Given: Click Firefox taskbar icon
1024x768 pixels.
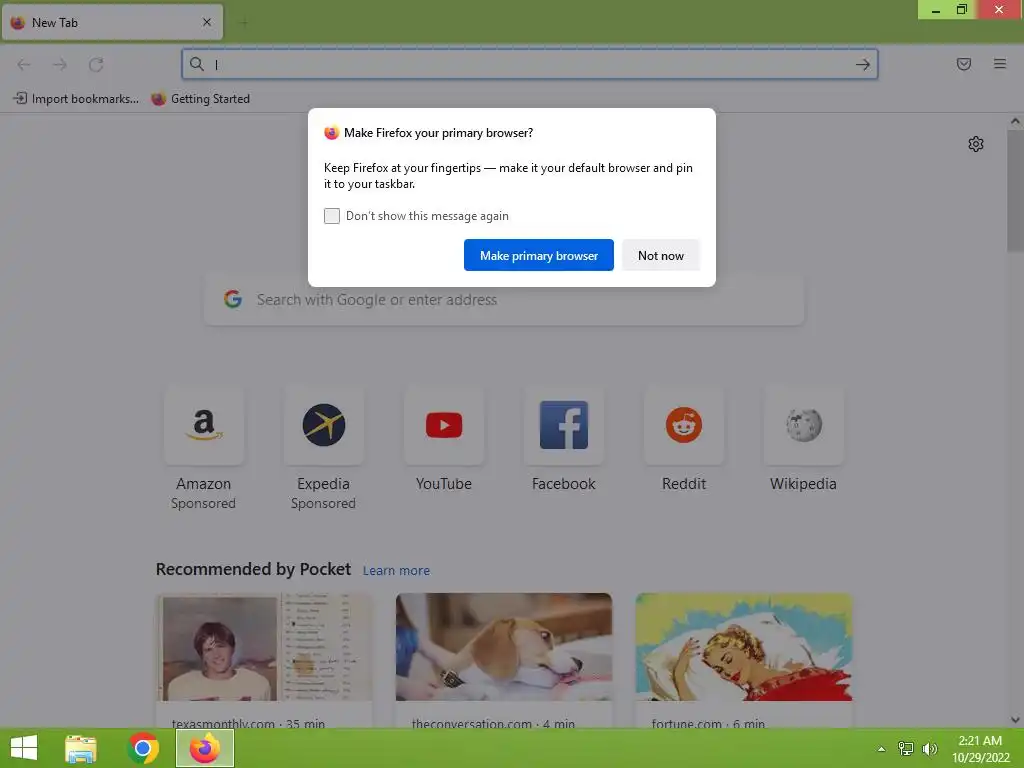Looking at the screenshot, I should [205, 748].
